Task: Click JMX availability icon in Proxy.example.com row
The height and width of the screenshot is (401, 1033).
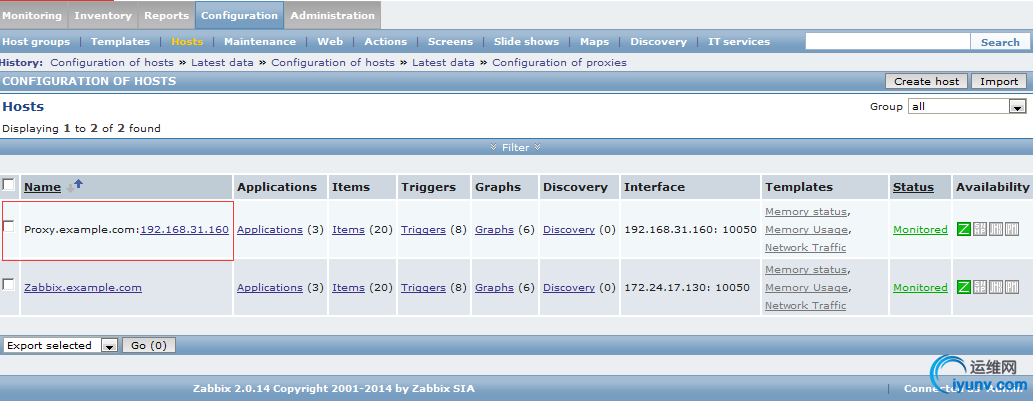Action: [996, 229]
